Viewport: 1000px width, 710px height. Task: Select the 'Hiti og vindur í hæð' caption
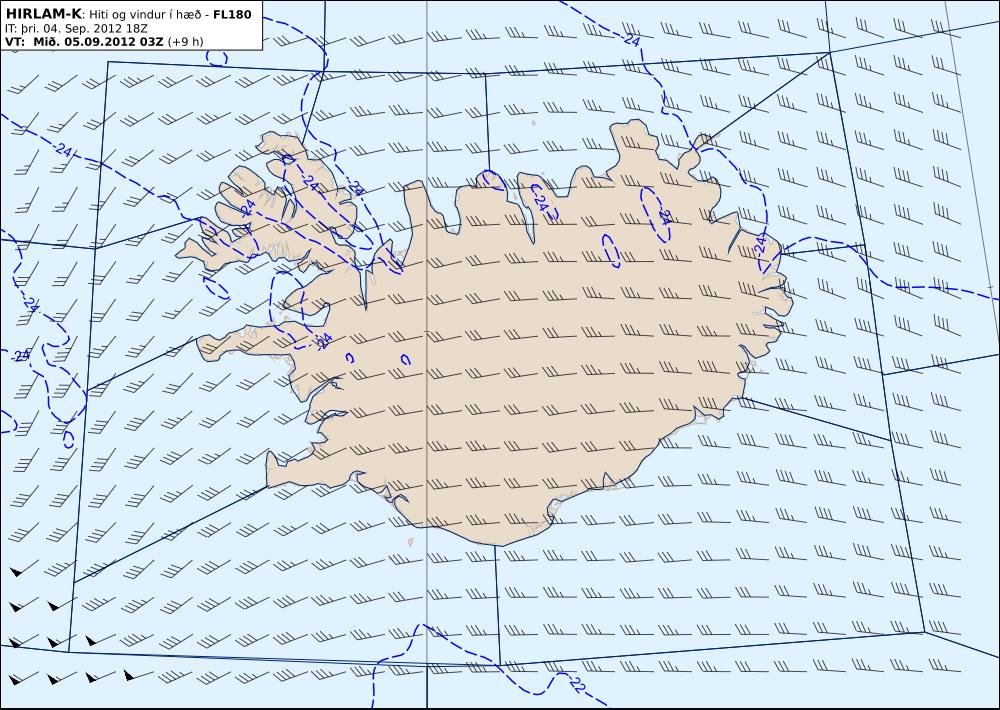click(147, 15)
